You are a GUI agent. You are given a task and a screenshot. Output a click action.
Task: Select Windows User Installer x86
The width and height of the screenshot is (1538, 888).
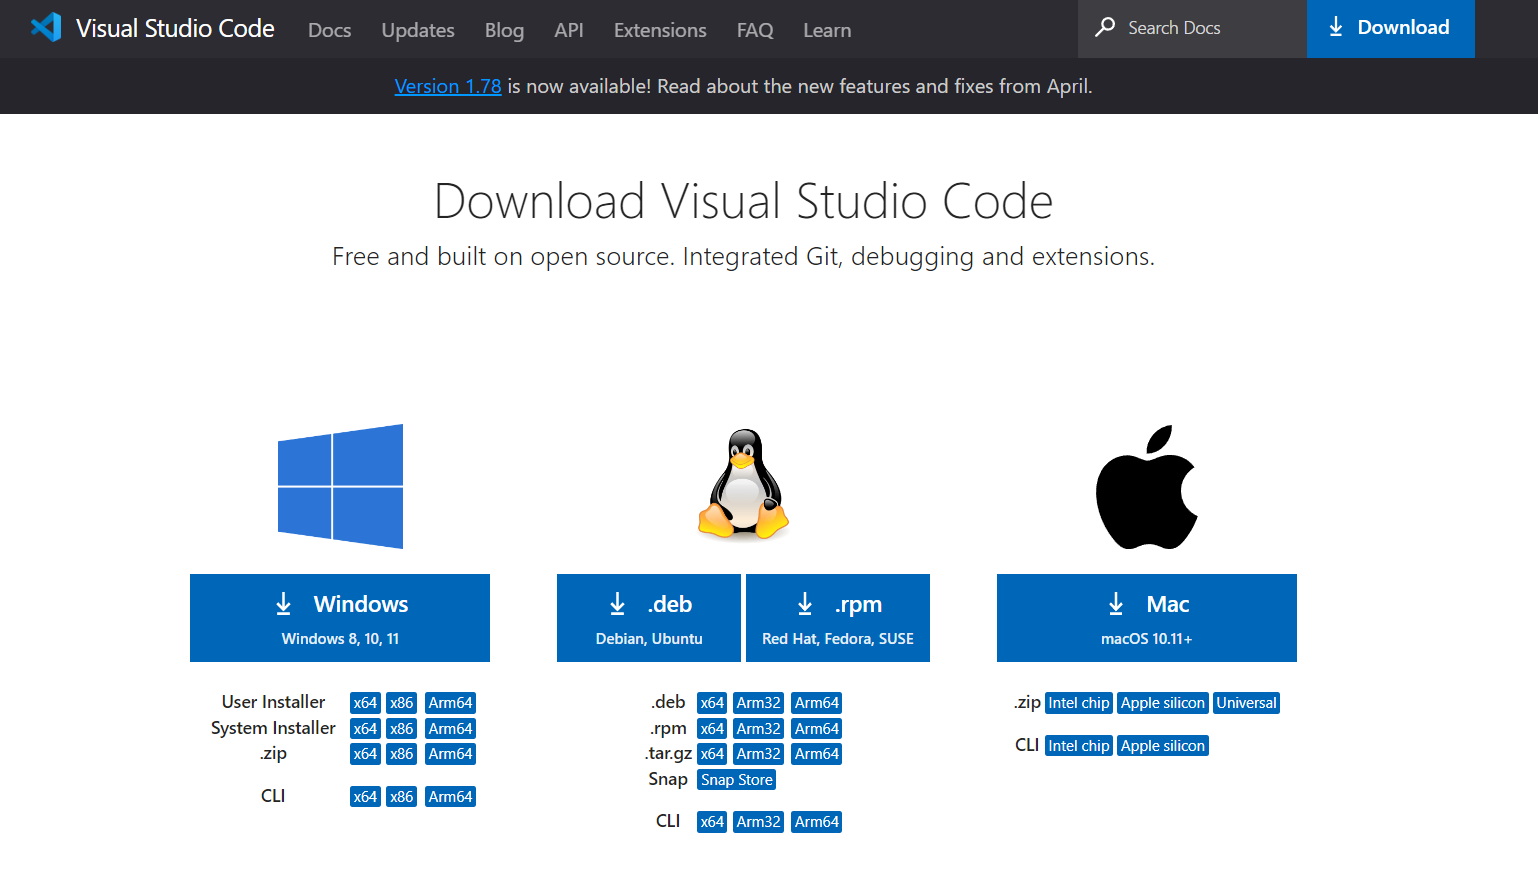[402, 703]
